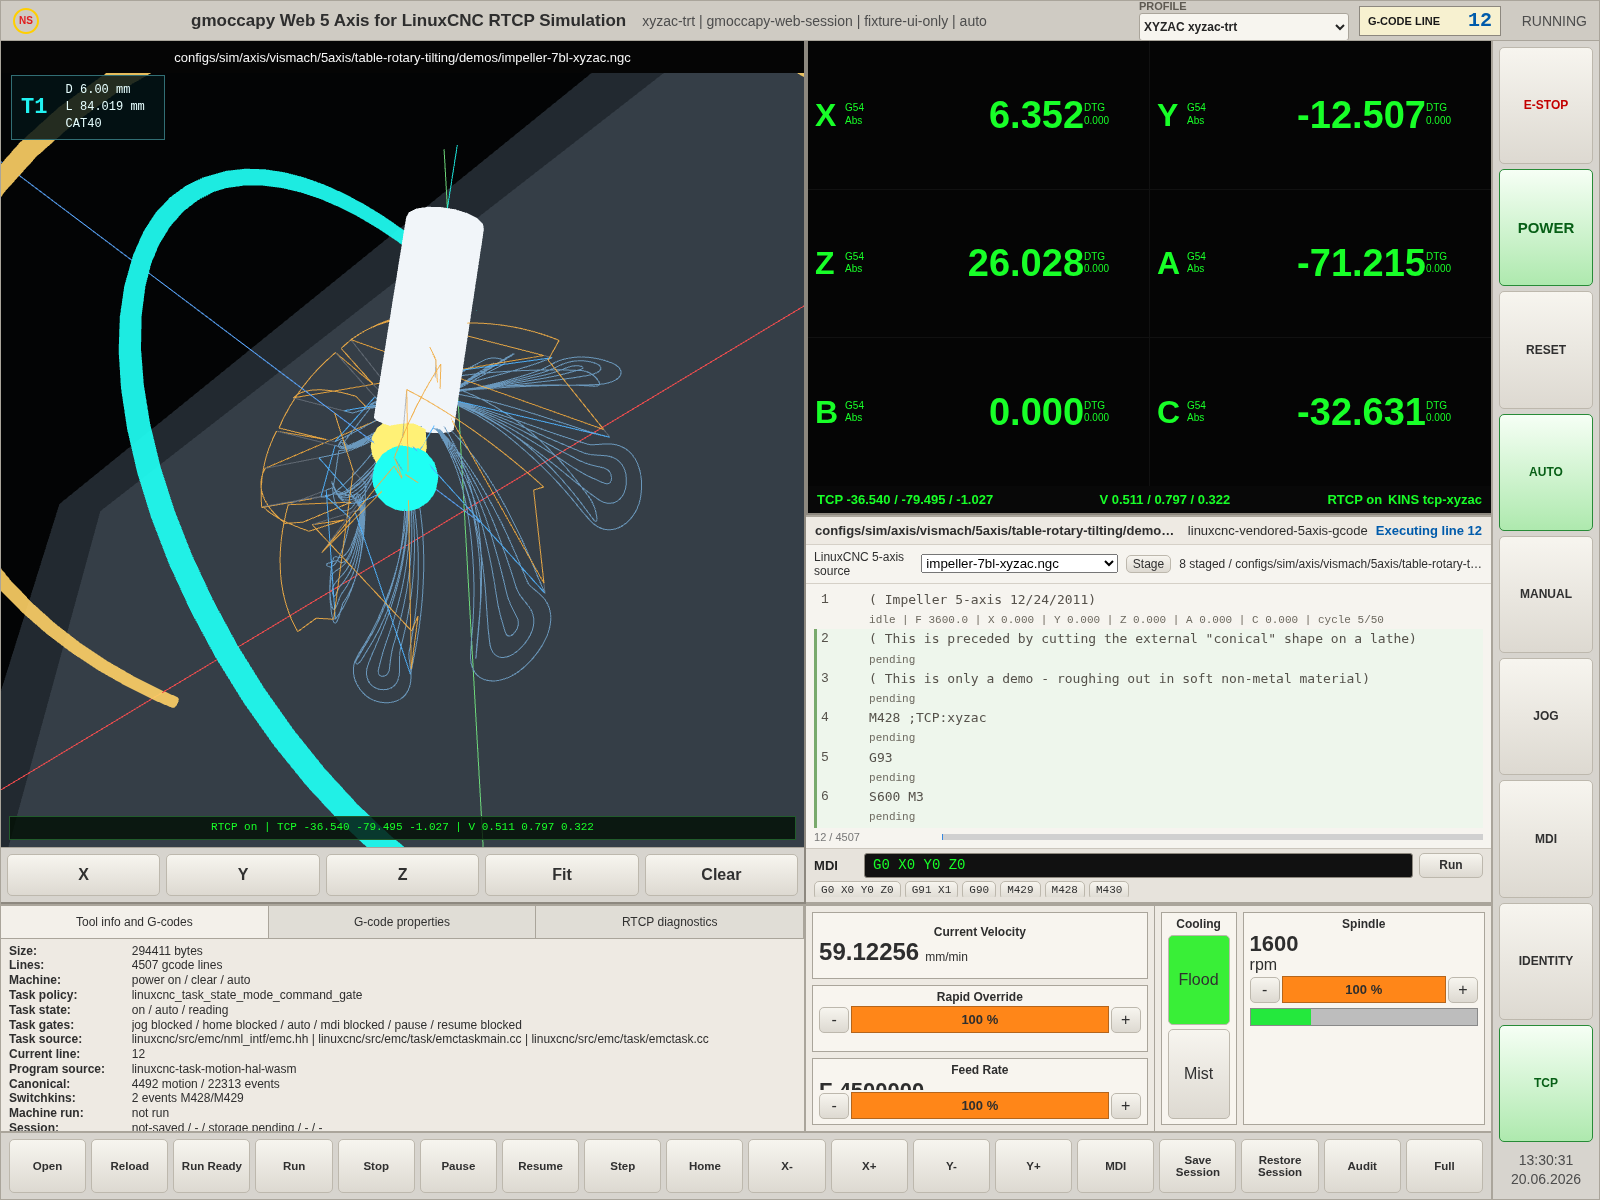Set preview to Z view
1600x1200 pixels.
tap(402, 875)
